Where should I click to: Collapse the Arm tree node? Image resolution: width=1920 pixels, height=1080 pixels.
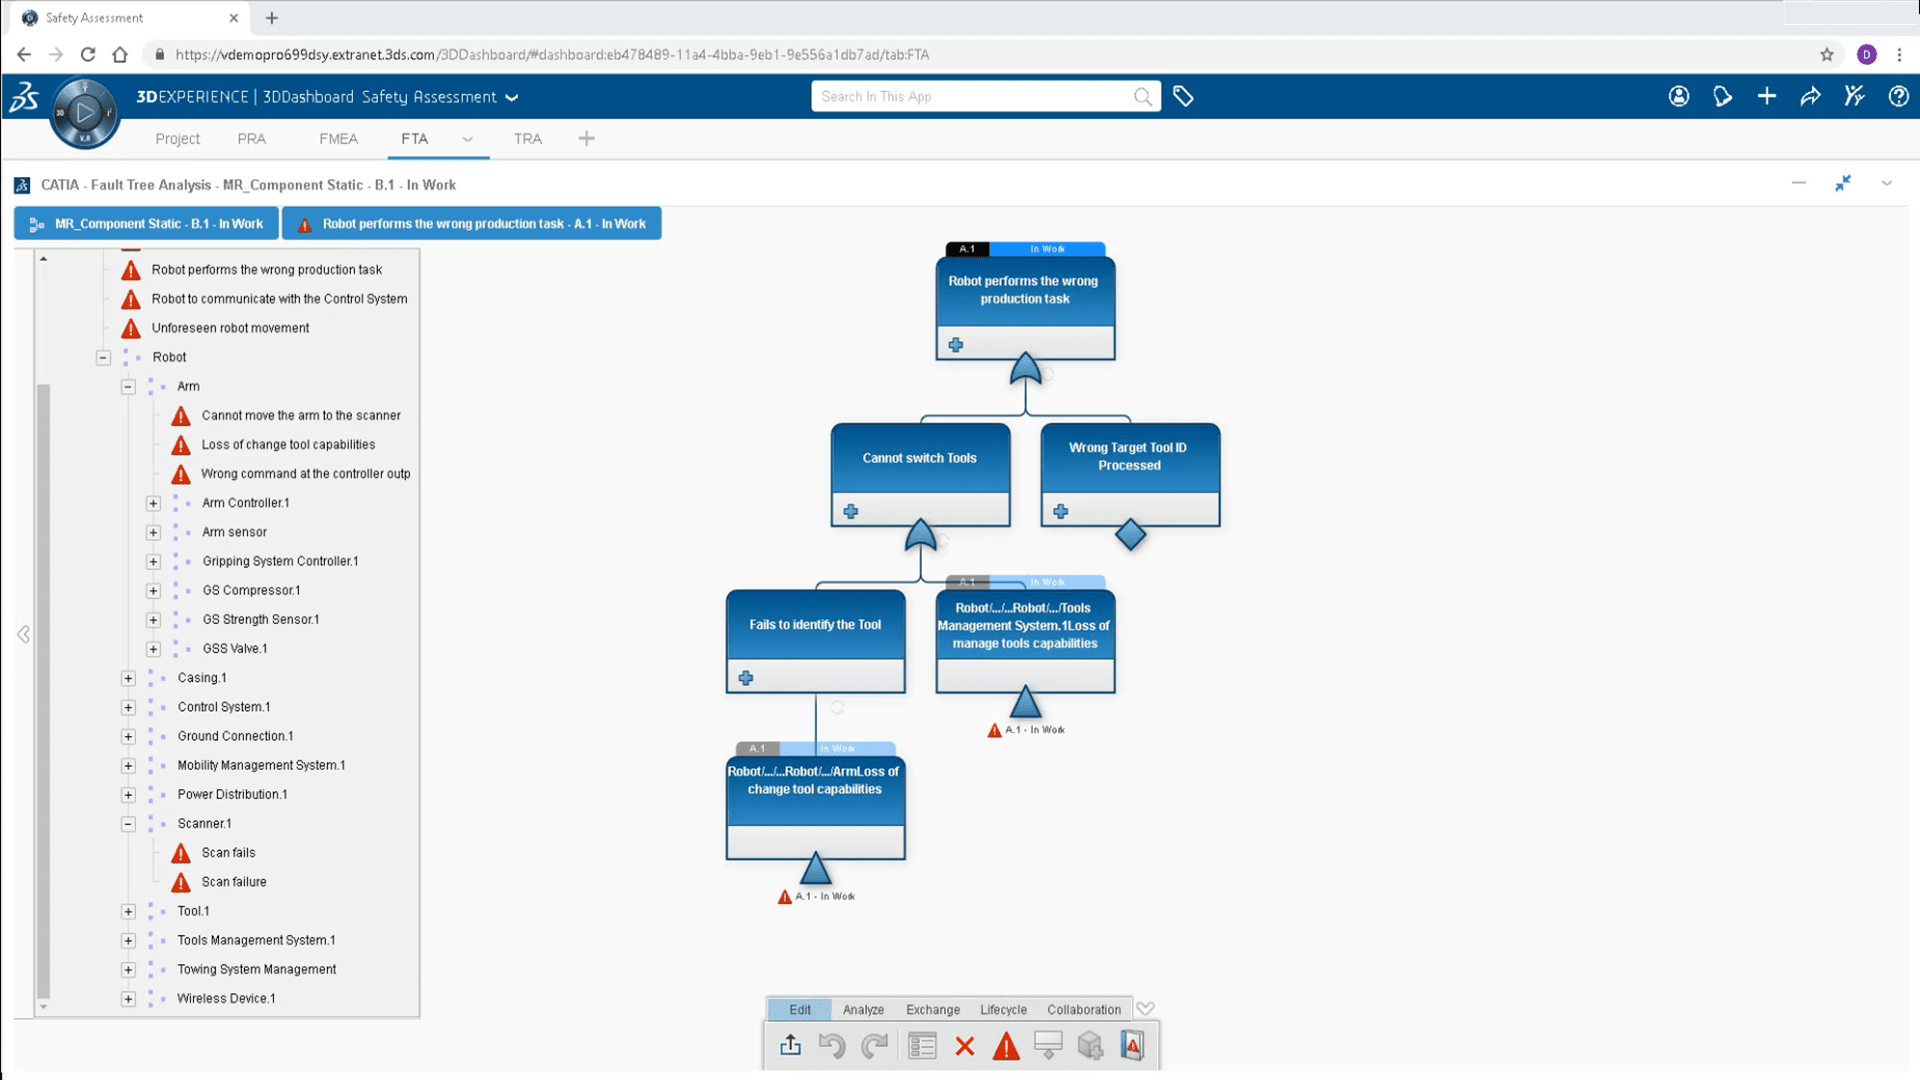tap(128, 386)
